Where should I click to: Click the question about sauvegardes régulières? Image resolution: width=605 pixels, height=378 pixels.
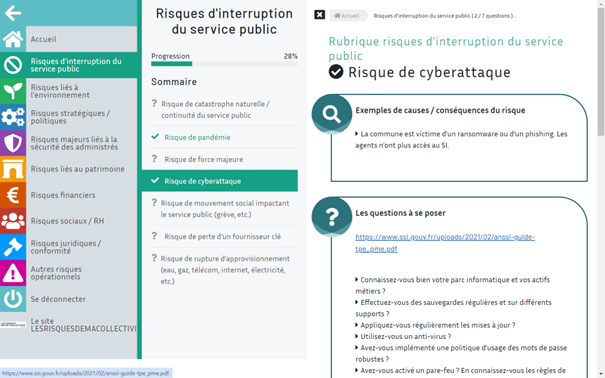453,308
